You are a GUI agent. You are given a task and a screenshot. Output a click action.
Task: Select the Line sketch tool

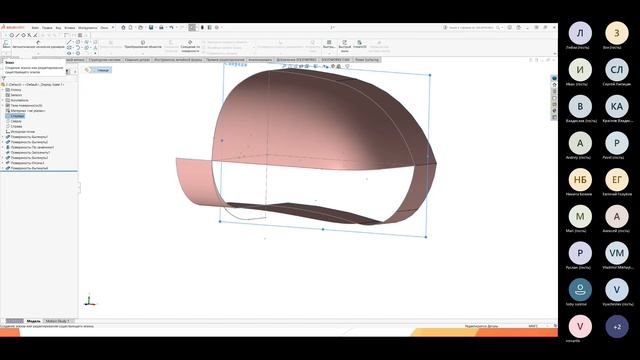click(x=69, y=42)
